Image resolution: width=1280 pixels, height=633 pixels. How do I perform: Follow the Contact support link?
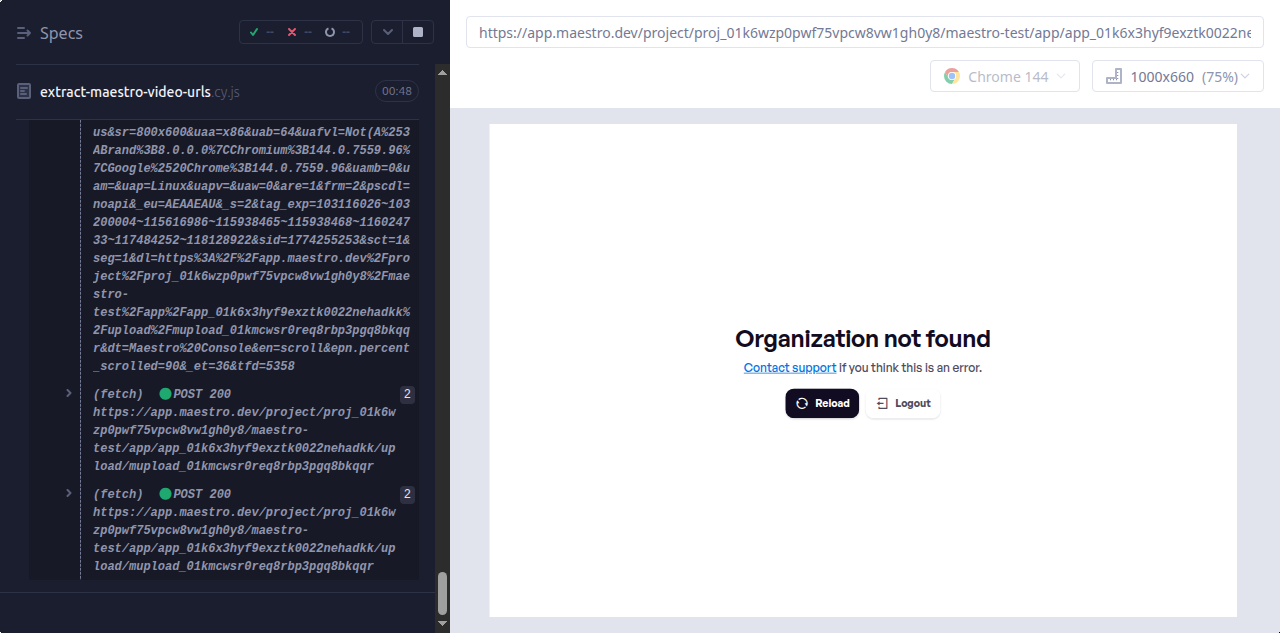point(789,368)
